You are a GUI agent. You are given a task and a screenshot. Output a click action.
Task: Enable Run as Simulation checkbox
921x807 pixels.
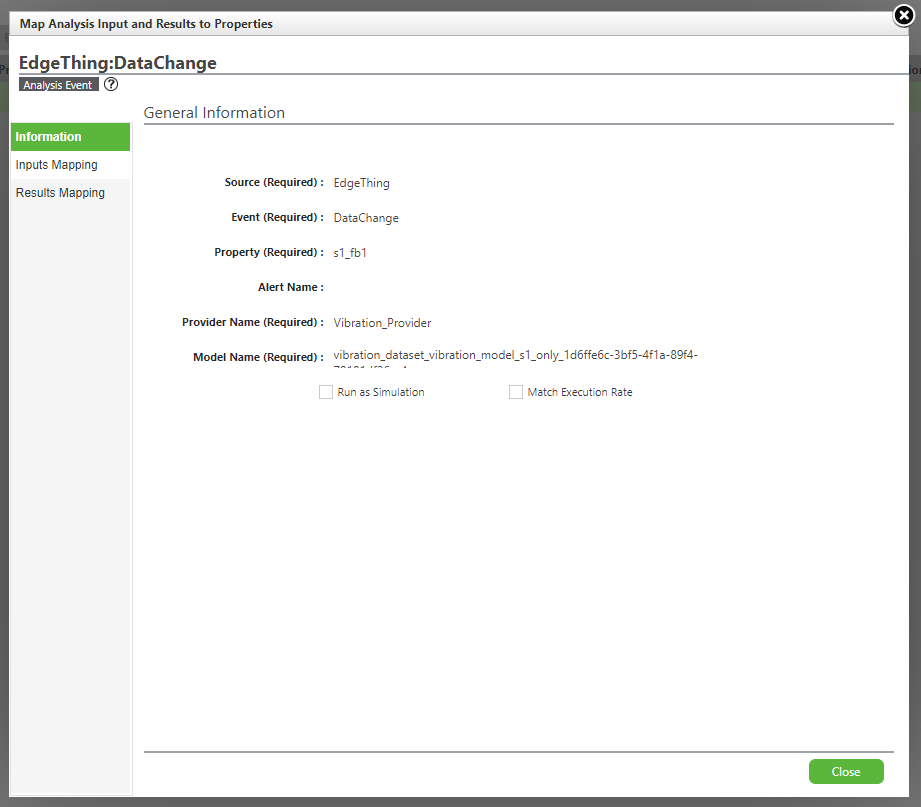[326, 392]
